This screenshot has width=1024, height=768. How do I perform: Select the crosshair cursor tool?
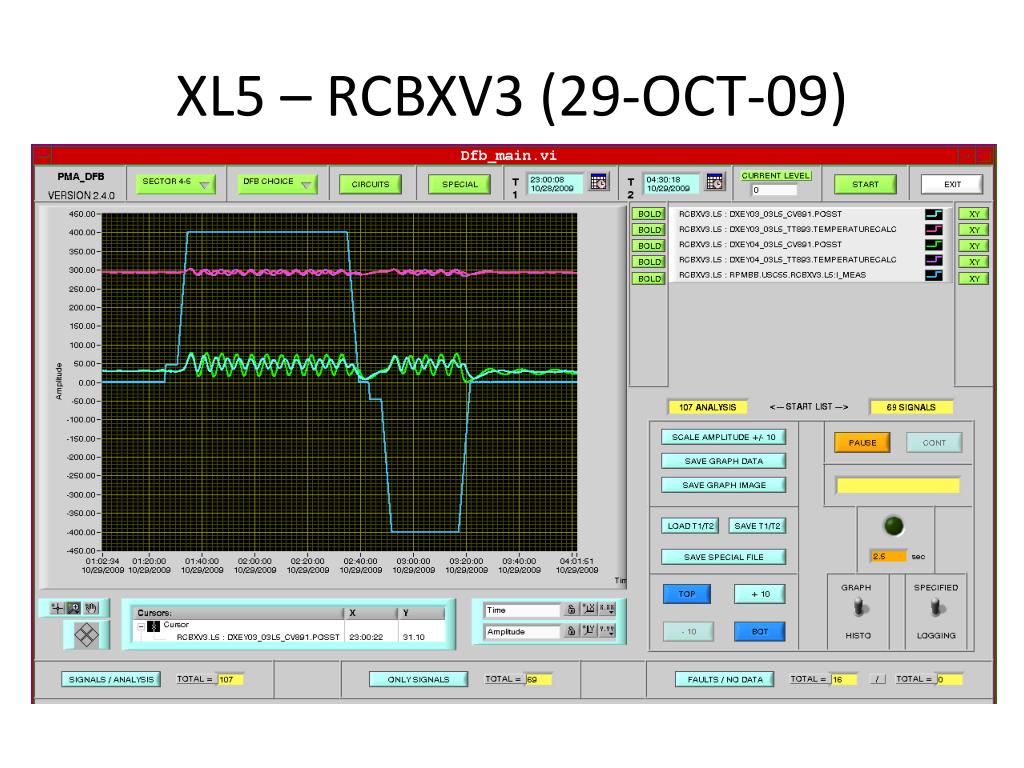(57, 608)
